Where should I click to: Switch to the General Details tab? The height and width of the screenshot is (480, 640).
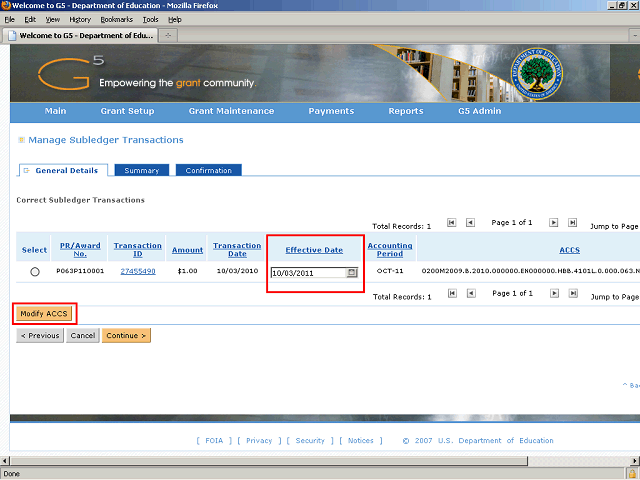pos(63,170)
